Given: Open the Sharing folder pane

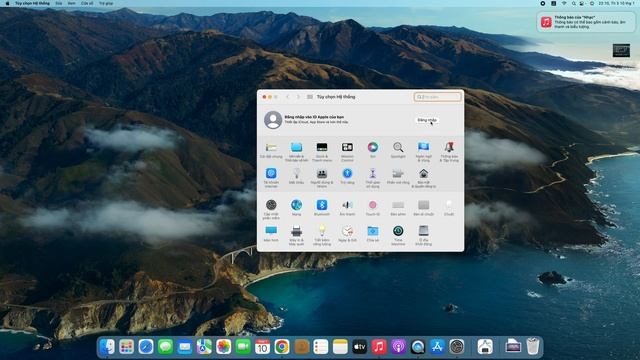Looking at the screenshot, I should [372, 231].
